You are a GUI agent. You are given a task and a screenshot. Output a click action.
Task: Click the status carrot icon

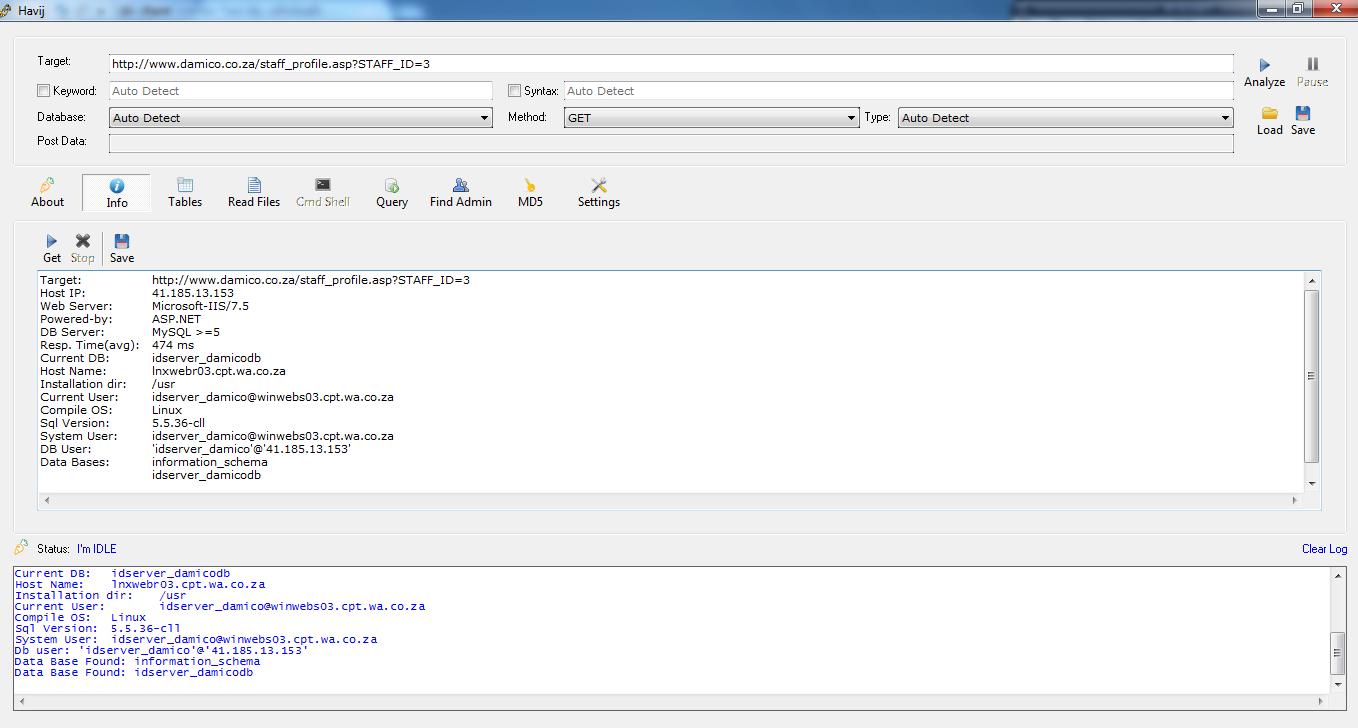(21, 548)
